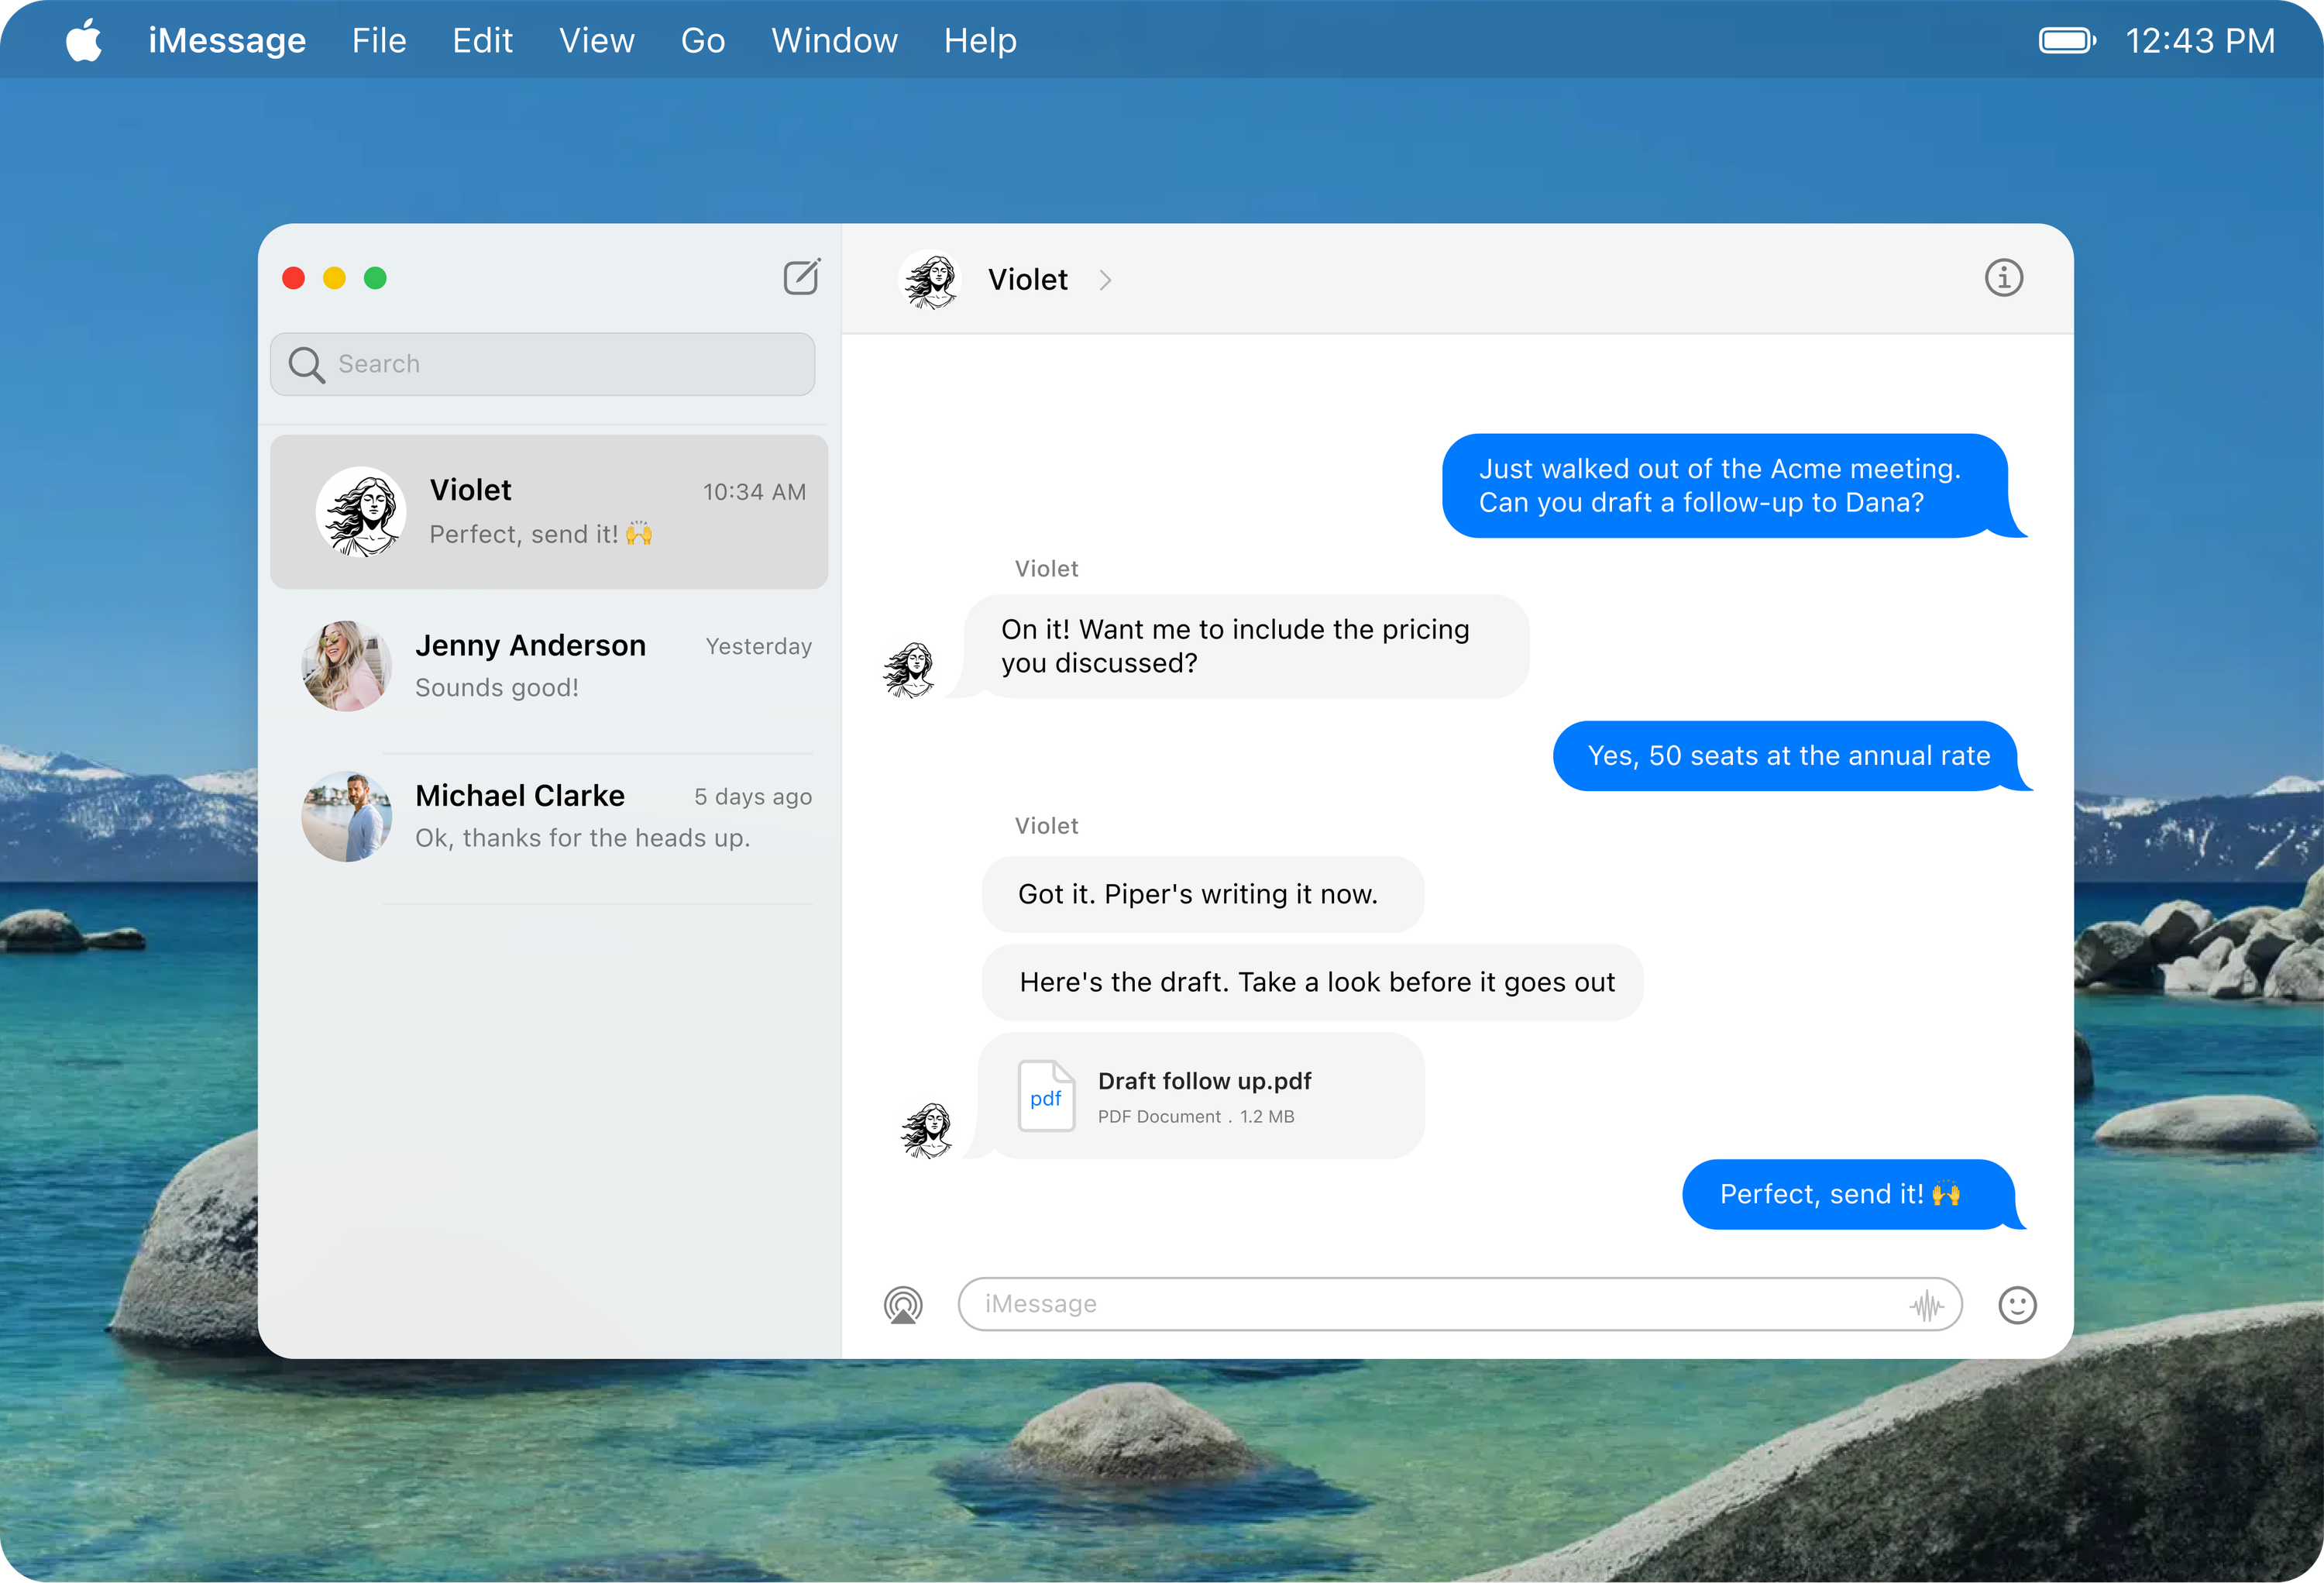
Task: Open the Apple menu logo
Action: point(84,40)
